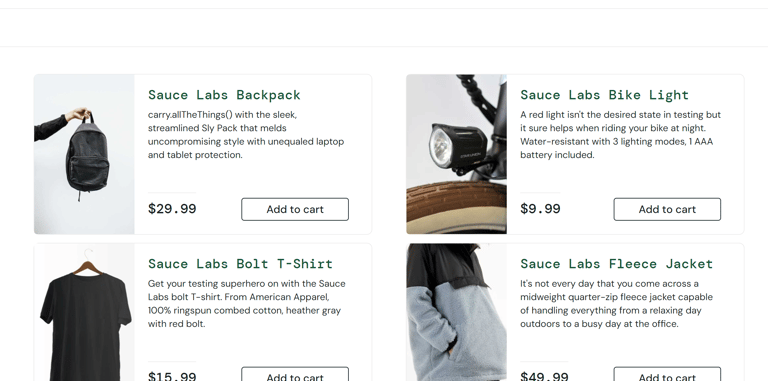Add the Sauce Labs Backpack to cart

pos(295,209)
